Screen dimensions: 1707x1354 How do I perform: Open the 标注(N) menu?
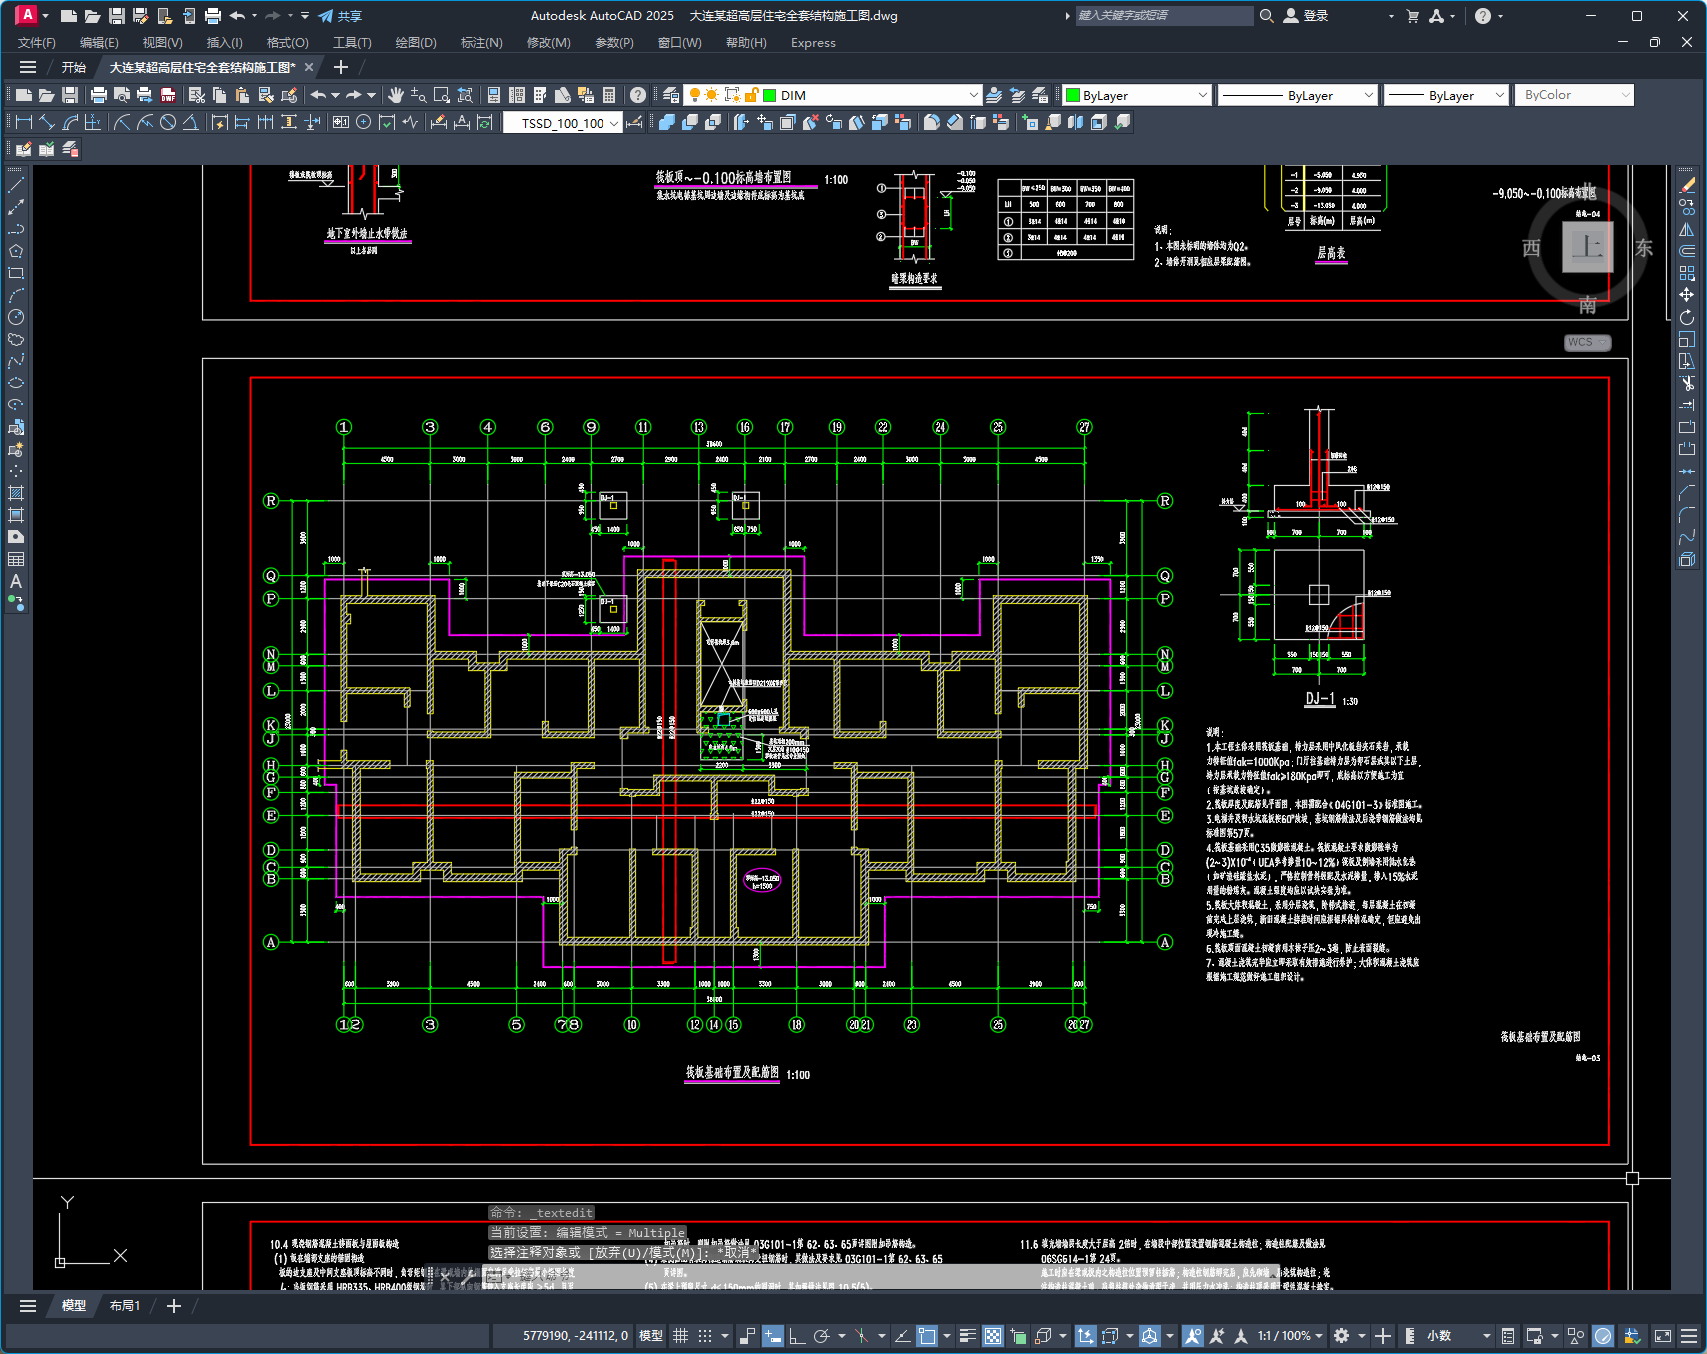point(481,43)
